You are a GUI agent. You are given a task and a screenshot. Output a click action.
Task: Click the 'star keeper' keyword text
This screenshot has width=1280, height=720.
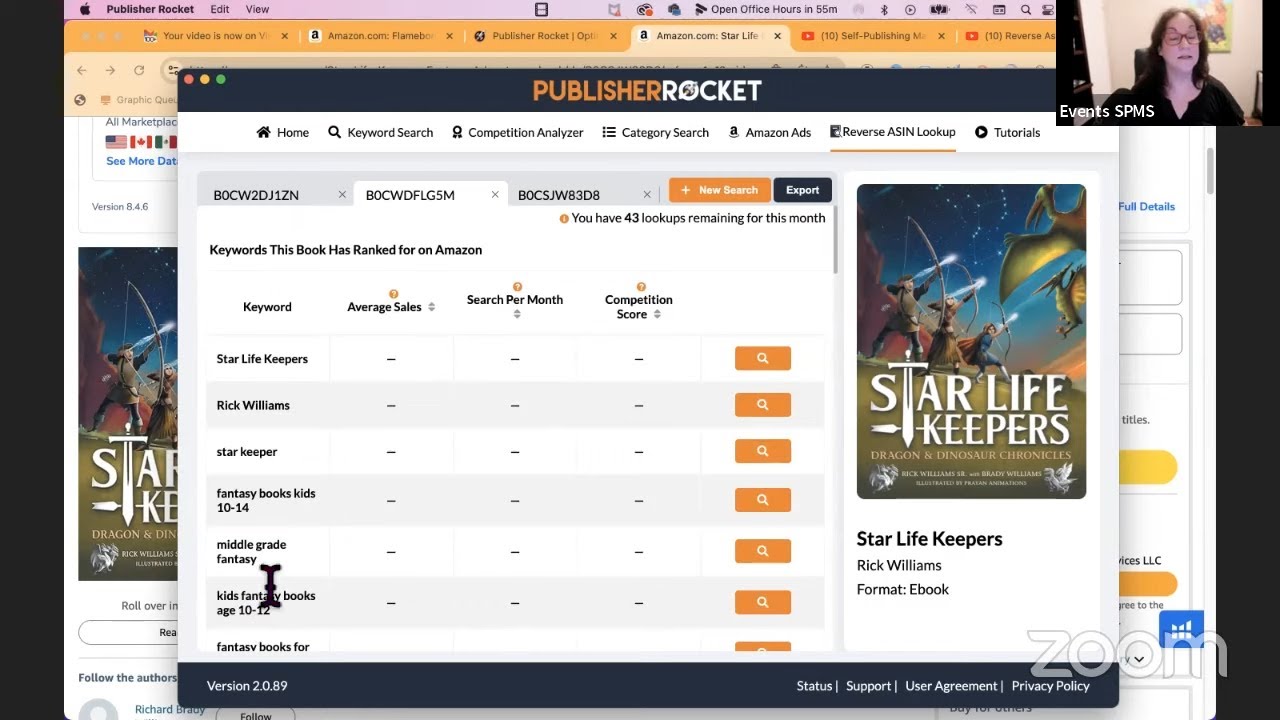coord(247,451)
